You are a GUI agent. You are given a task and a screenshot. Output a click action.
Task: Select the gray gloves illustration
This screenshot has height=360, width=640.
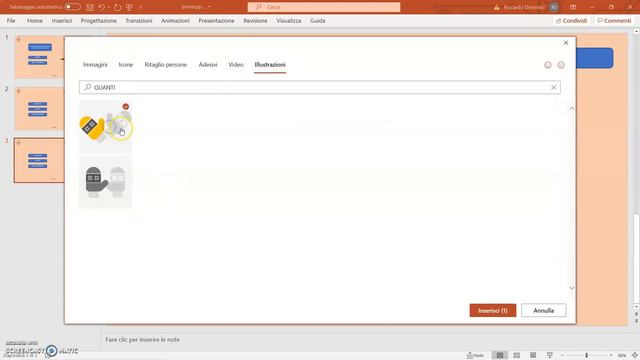tap(105, 182)
